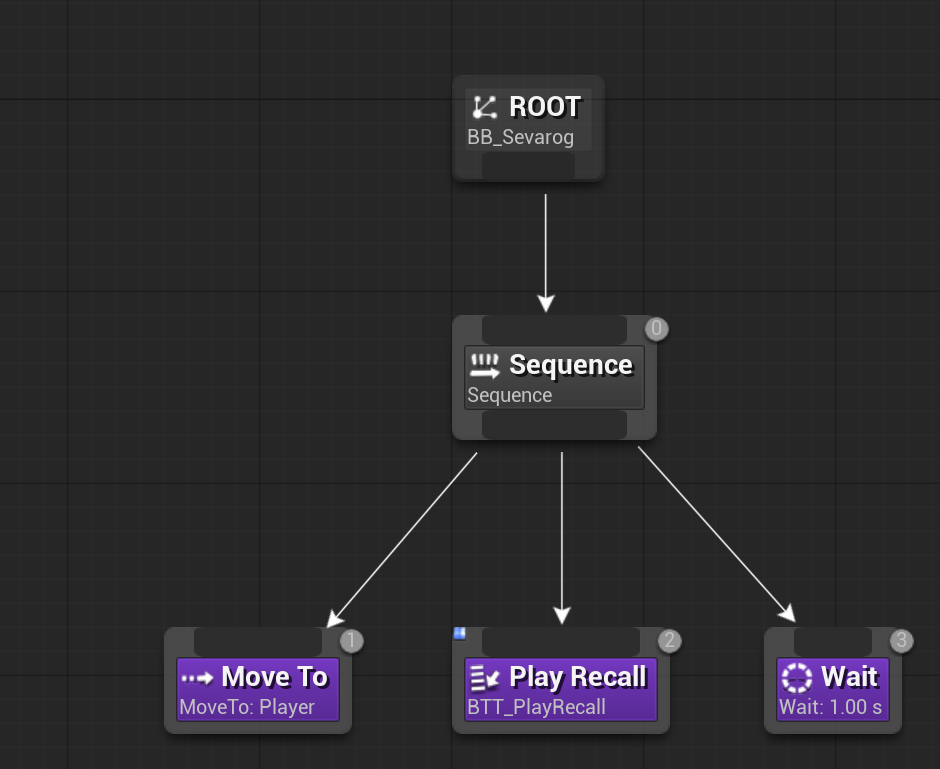Click the 'MoveTo: Player' description text
Screen dimensions: 940x769
point(247,707)
